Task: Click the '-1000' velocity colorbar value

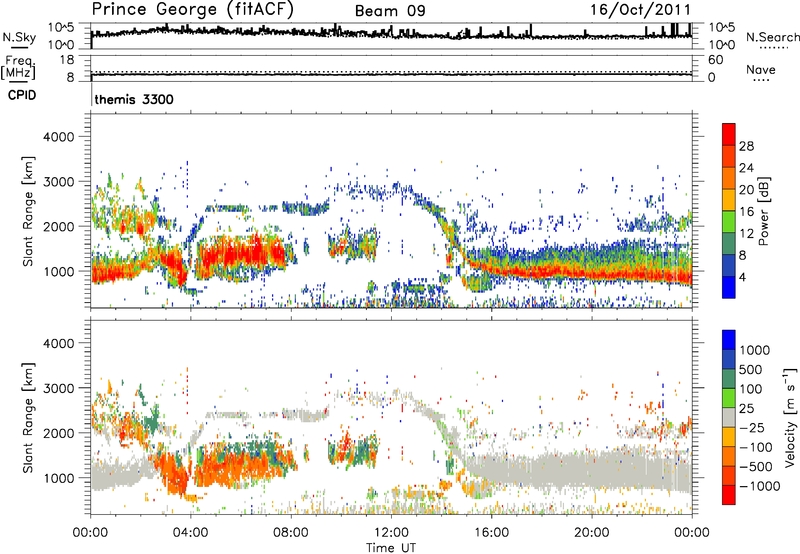Action: (x=760, y=486)
